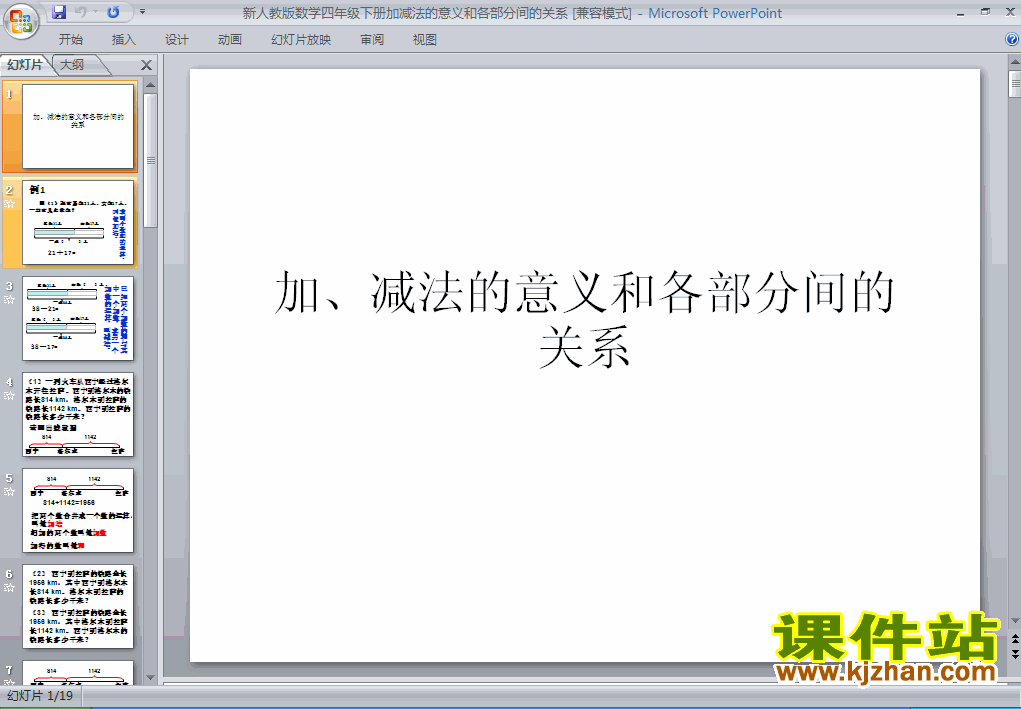Click the thumbnail pane scrollbar thumb
This screenshot has height=709, width=1021.
click(150, 160)
